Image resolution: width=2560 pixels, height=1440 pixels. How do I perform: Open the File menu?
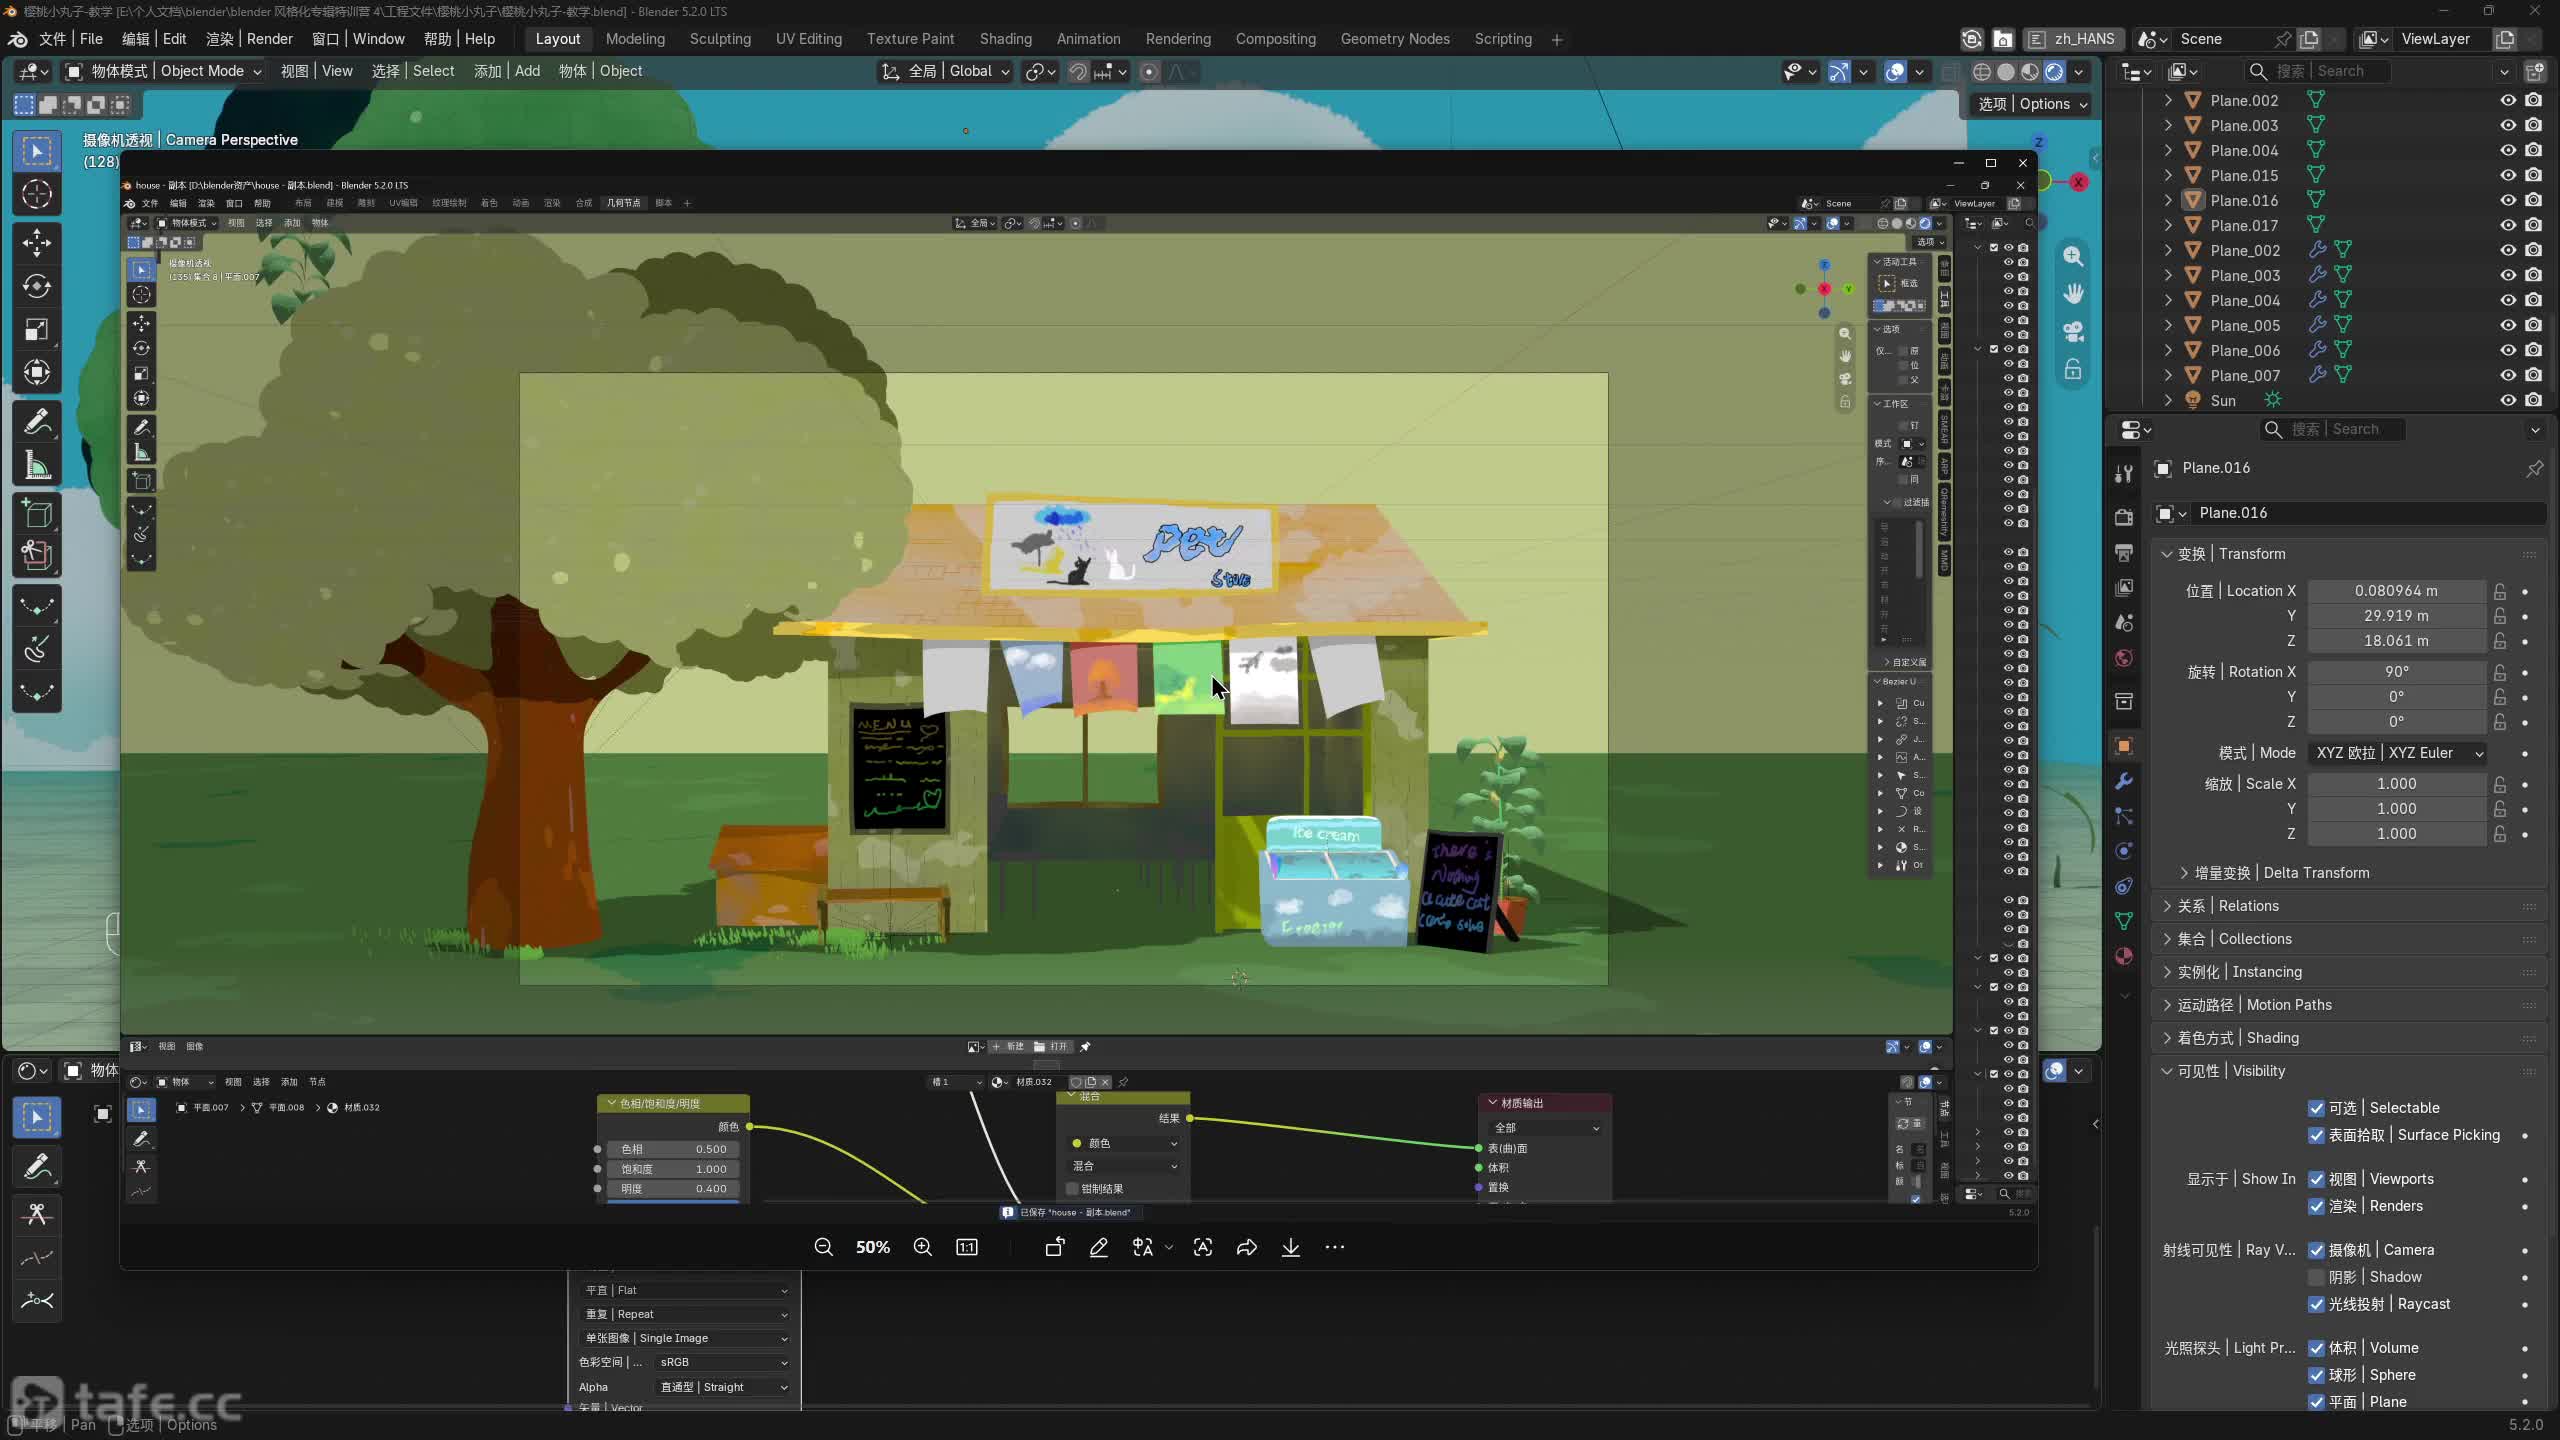pyautogui.click(x=70, y=39)
